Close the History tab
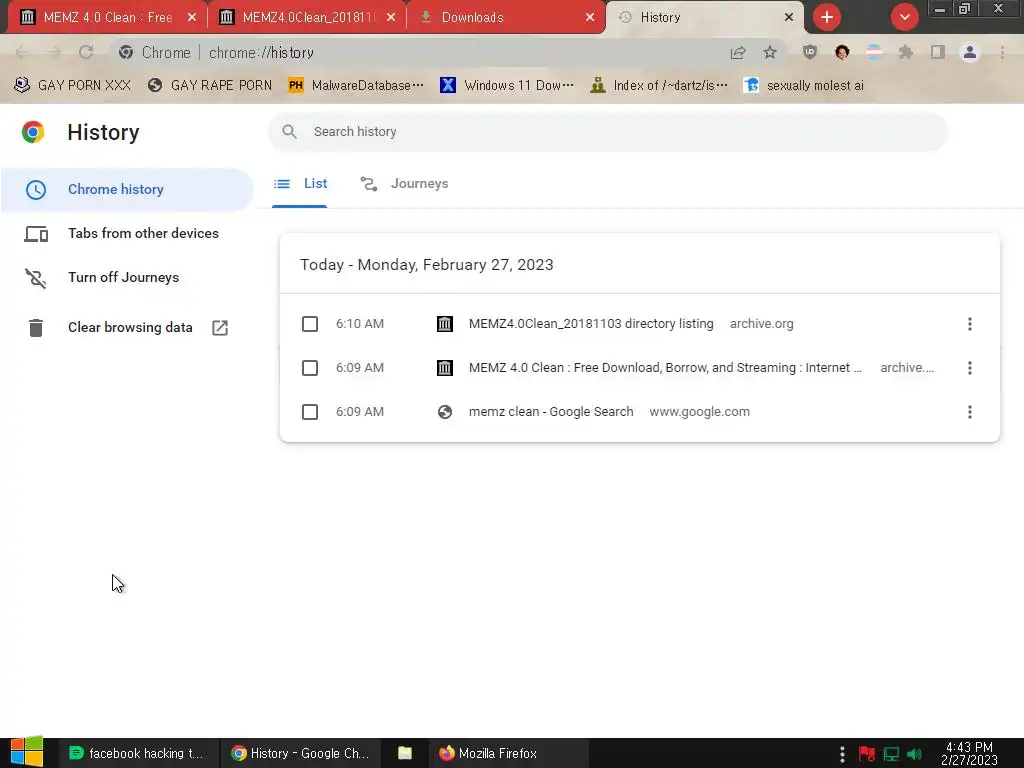This screenshot has width=1024, height=768. point(789,18)
